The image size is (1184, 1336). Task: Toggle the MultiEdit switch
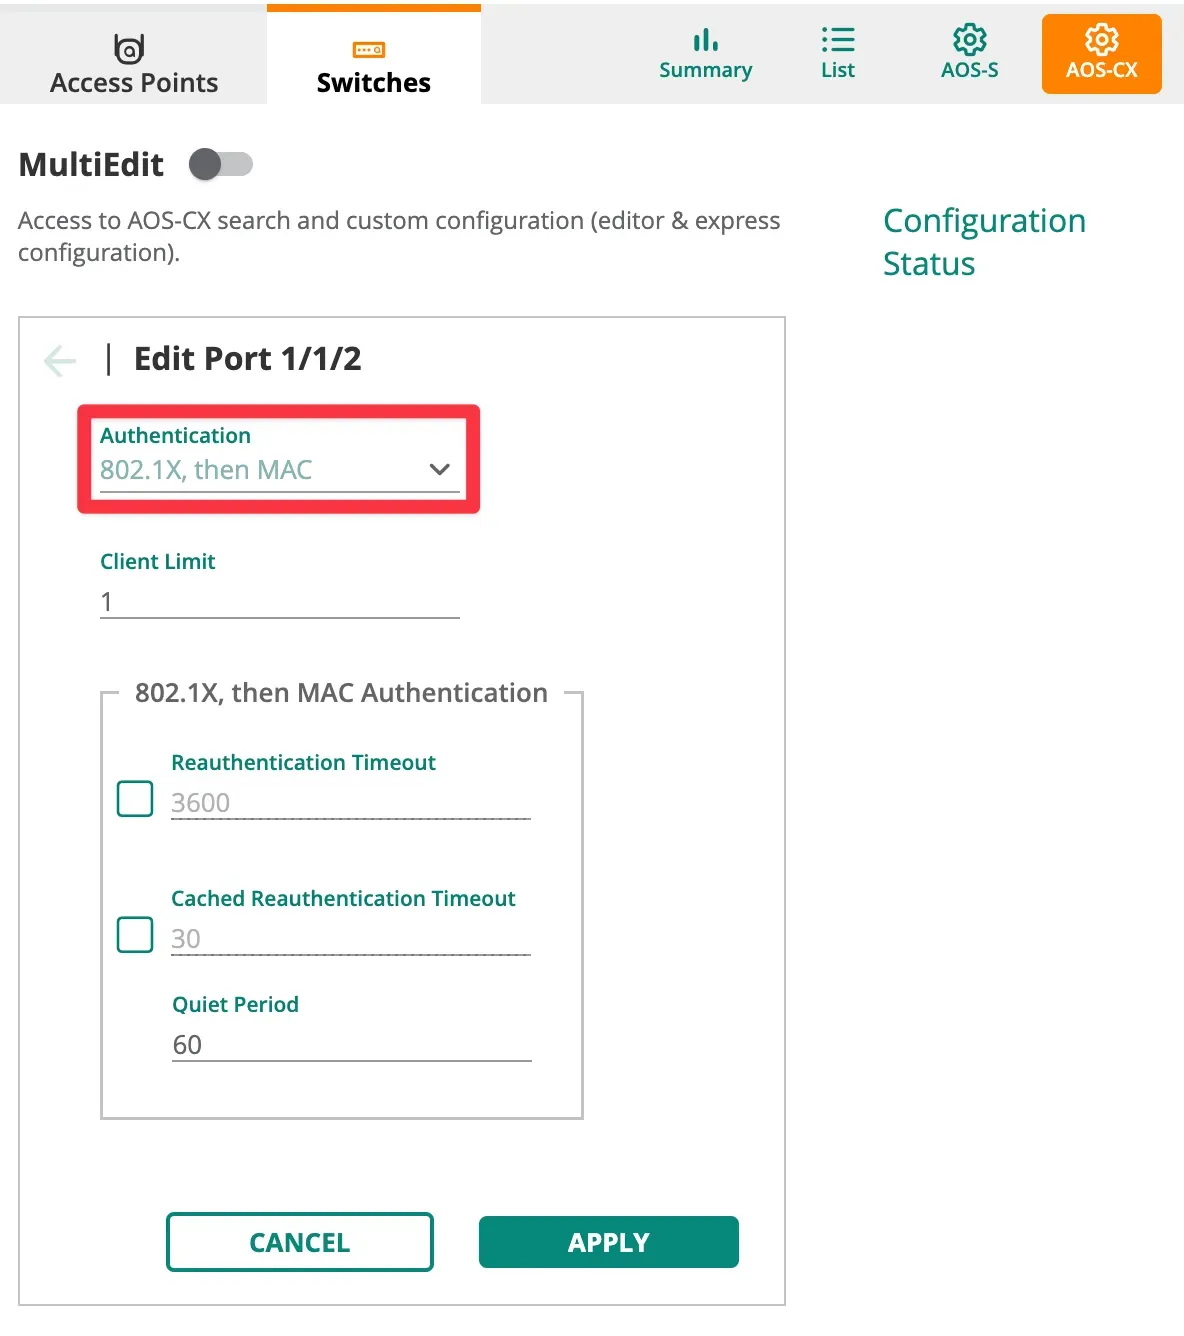click(221, 164)
